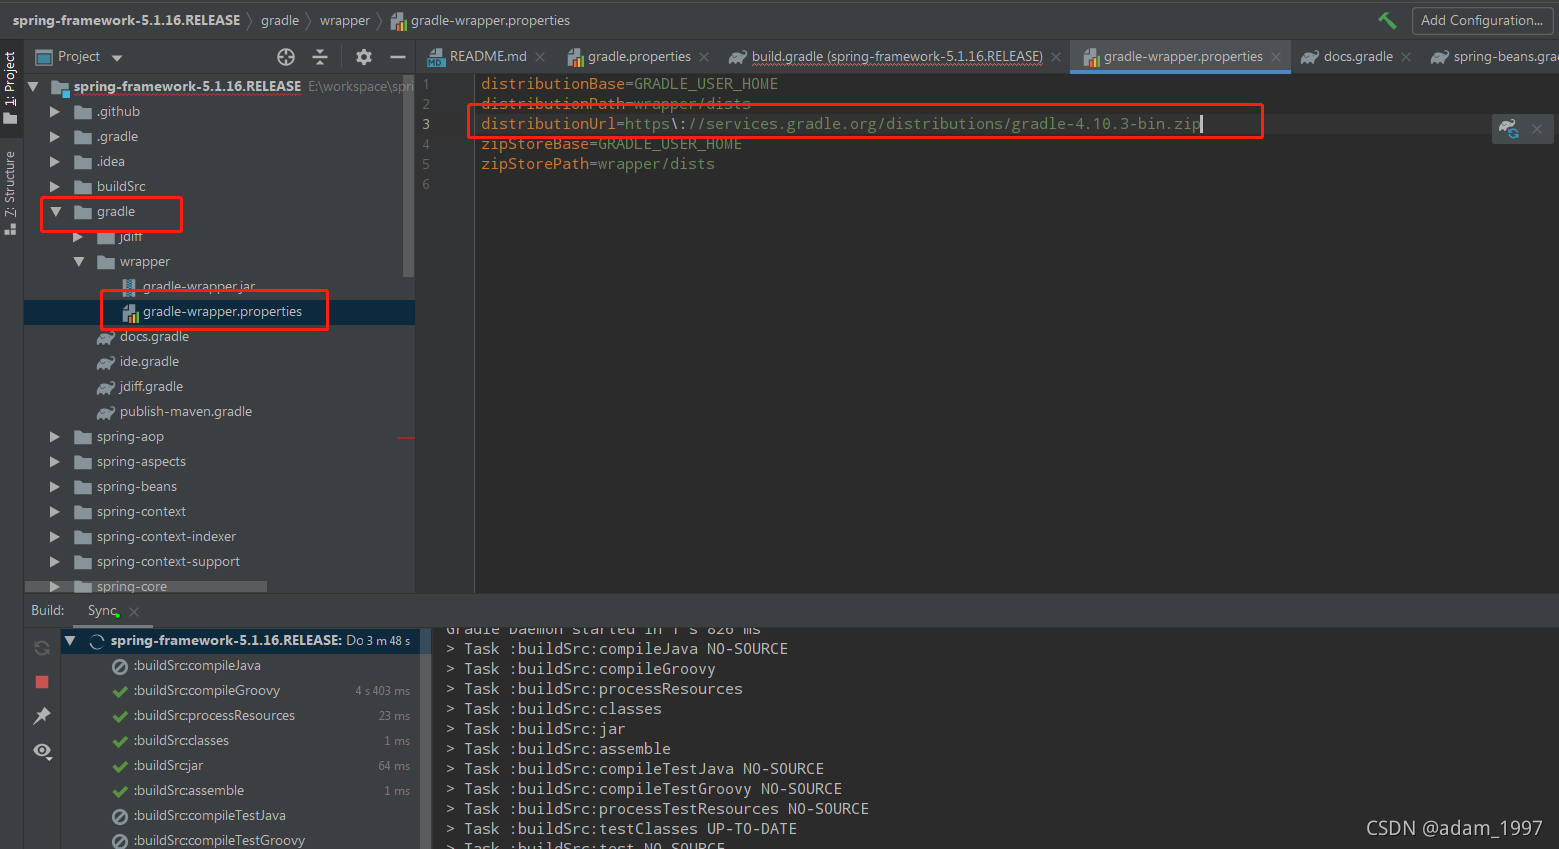Viewport: 1559px width, 849px height.
Task: Select spring-context-indexer folder
Action: coord(166,537)
